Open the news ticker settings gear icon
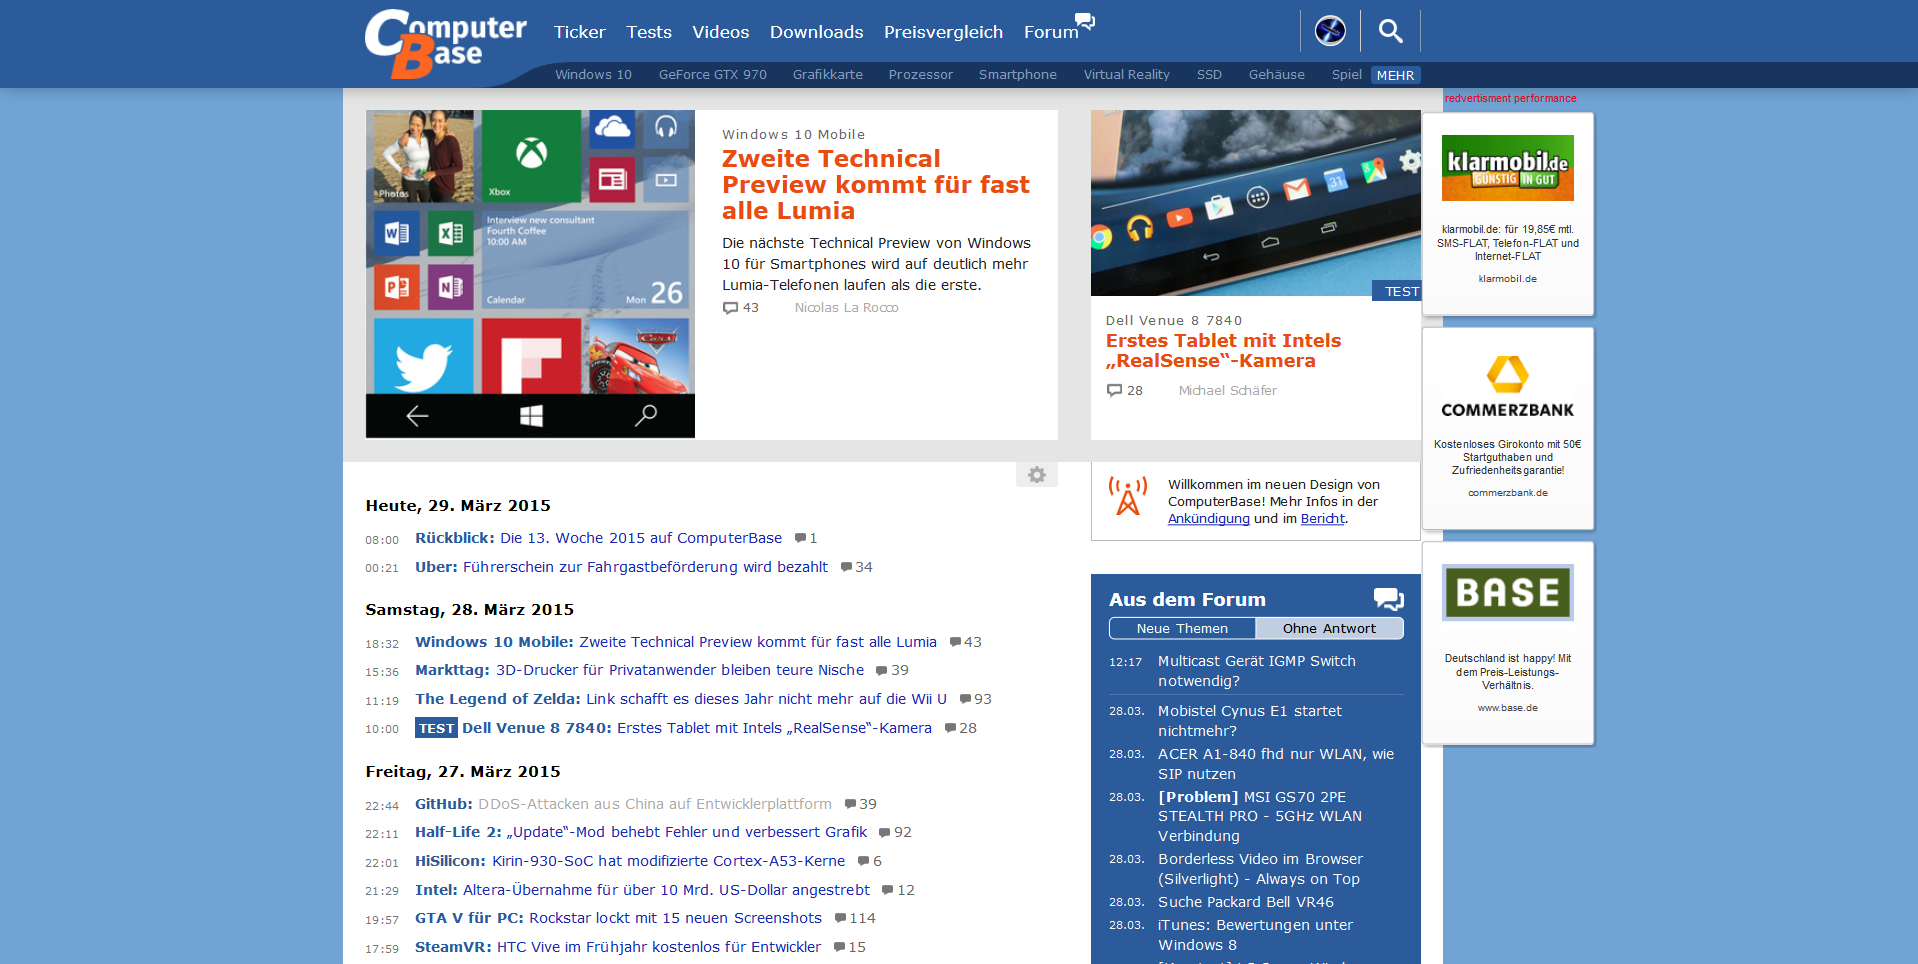Viewport: 1918px width, 964px height. (1037, 475)
